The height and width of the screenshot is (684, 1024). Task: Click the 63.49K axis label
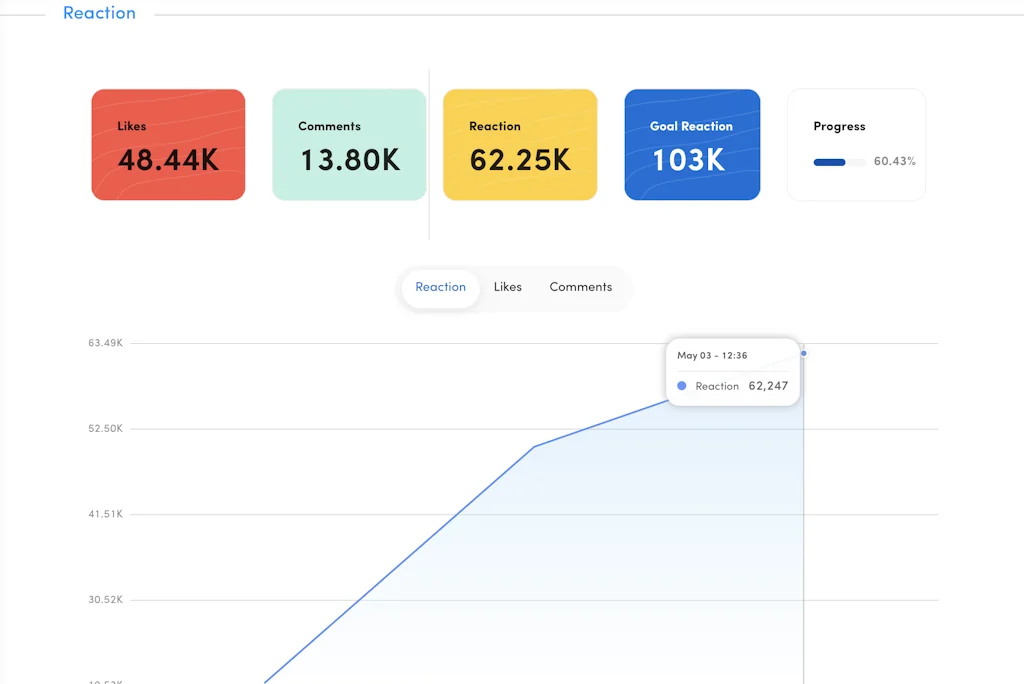point(105,343)
